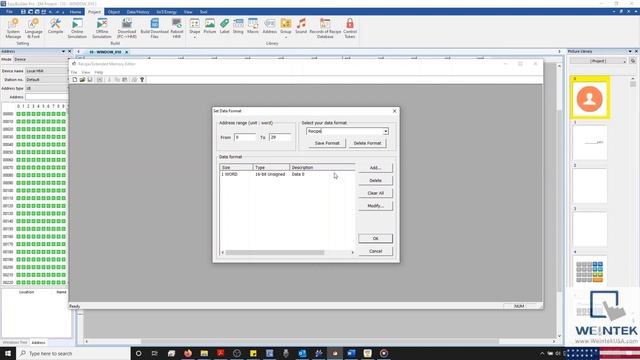Click the Delete button beside data list
Viewport: 640px width, 360px height.
376,180
